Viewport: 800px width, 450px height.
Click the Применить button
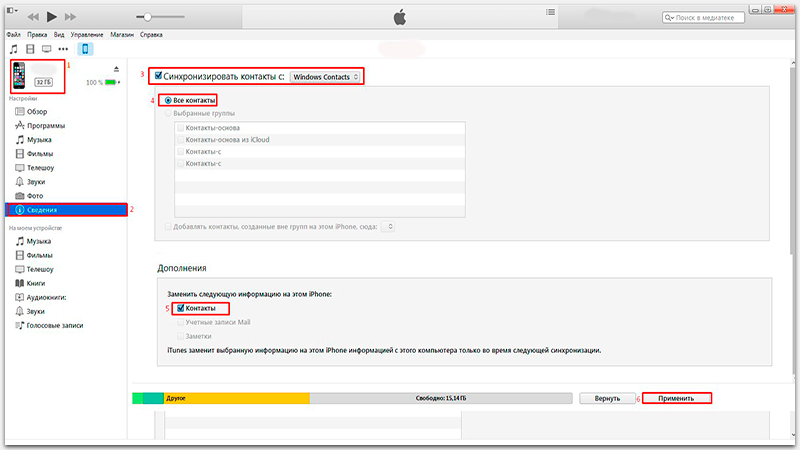coord(676,398)
